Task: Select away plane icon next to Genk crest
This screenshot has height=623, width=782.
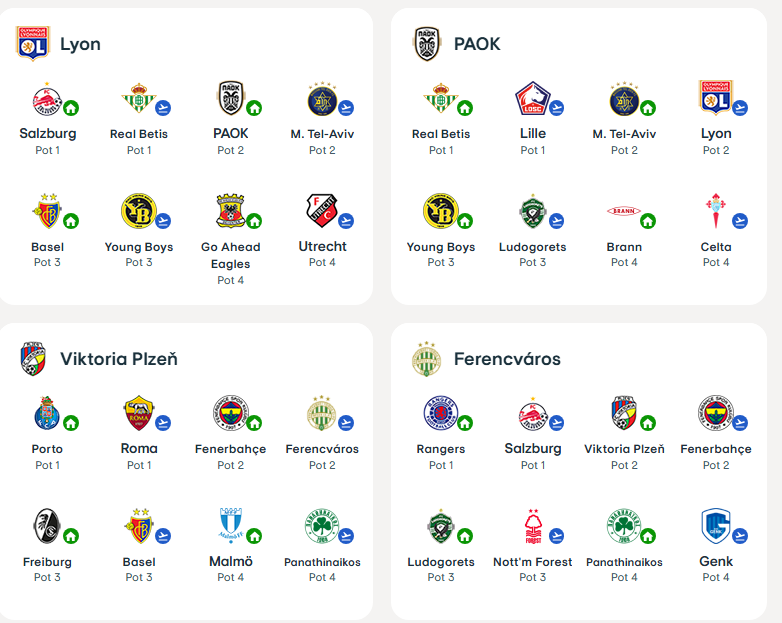Action: [x=740, y=536]
